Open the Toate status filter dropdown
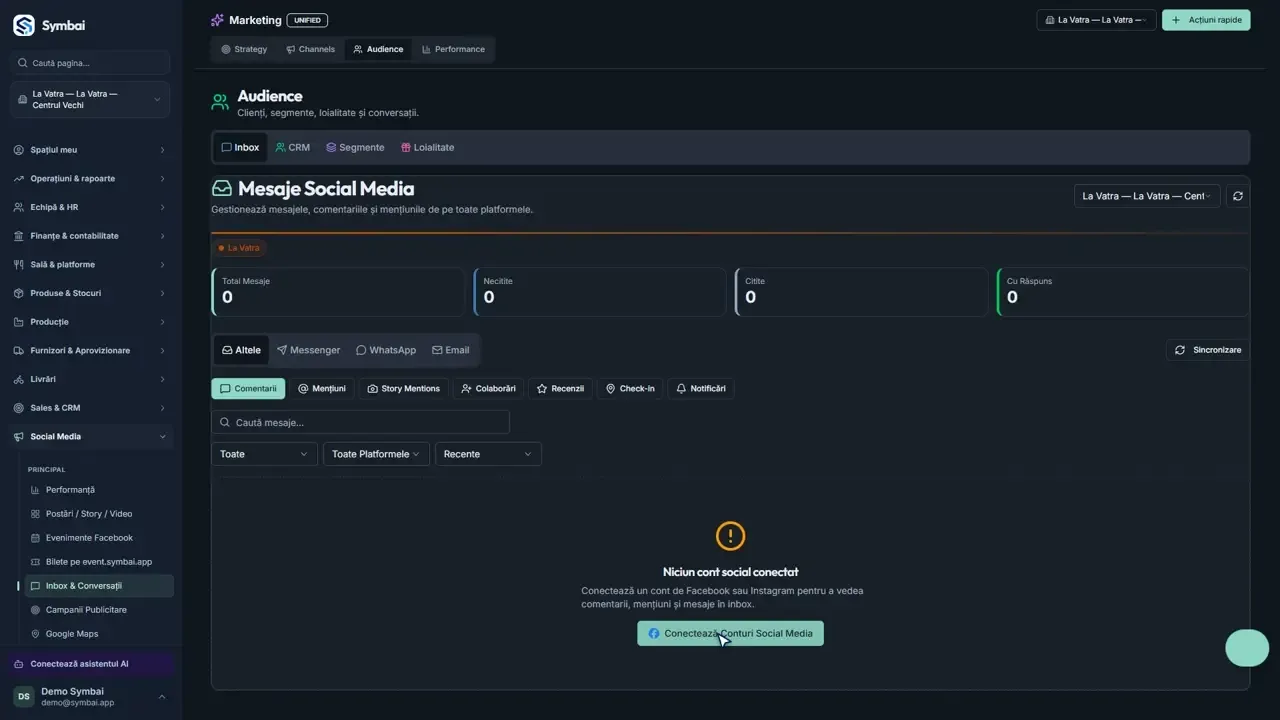Screen dimensions: 1280x720 coord(264,454)
